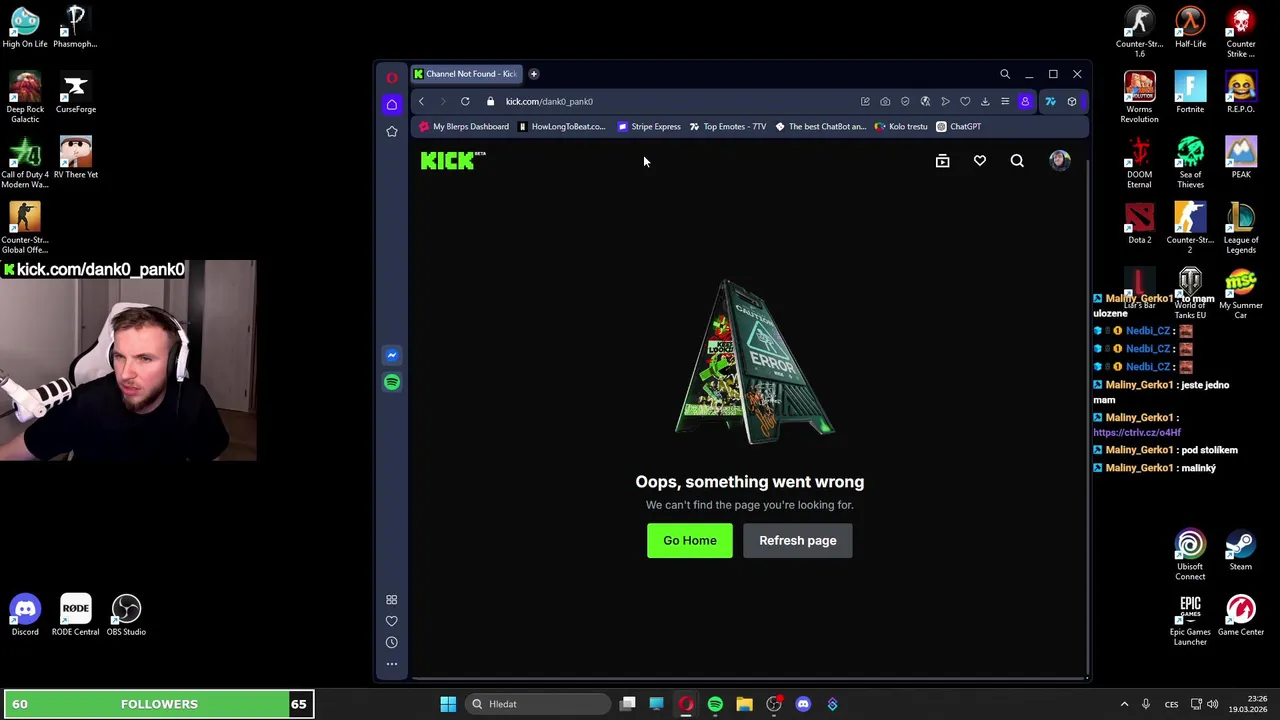Open the downloads icon in Opera toolbar

tap(985, 101)
